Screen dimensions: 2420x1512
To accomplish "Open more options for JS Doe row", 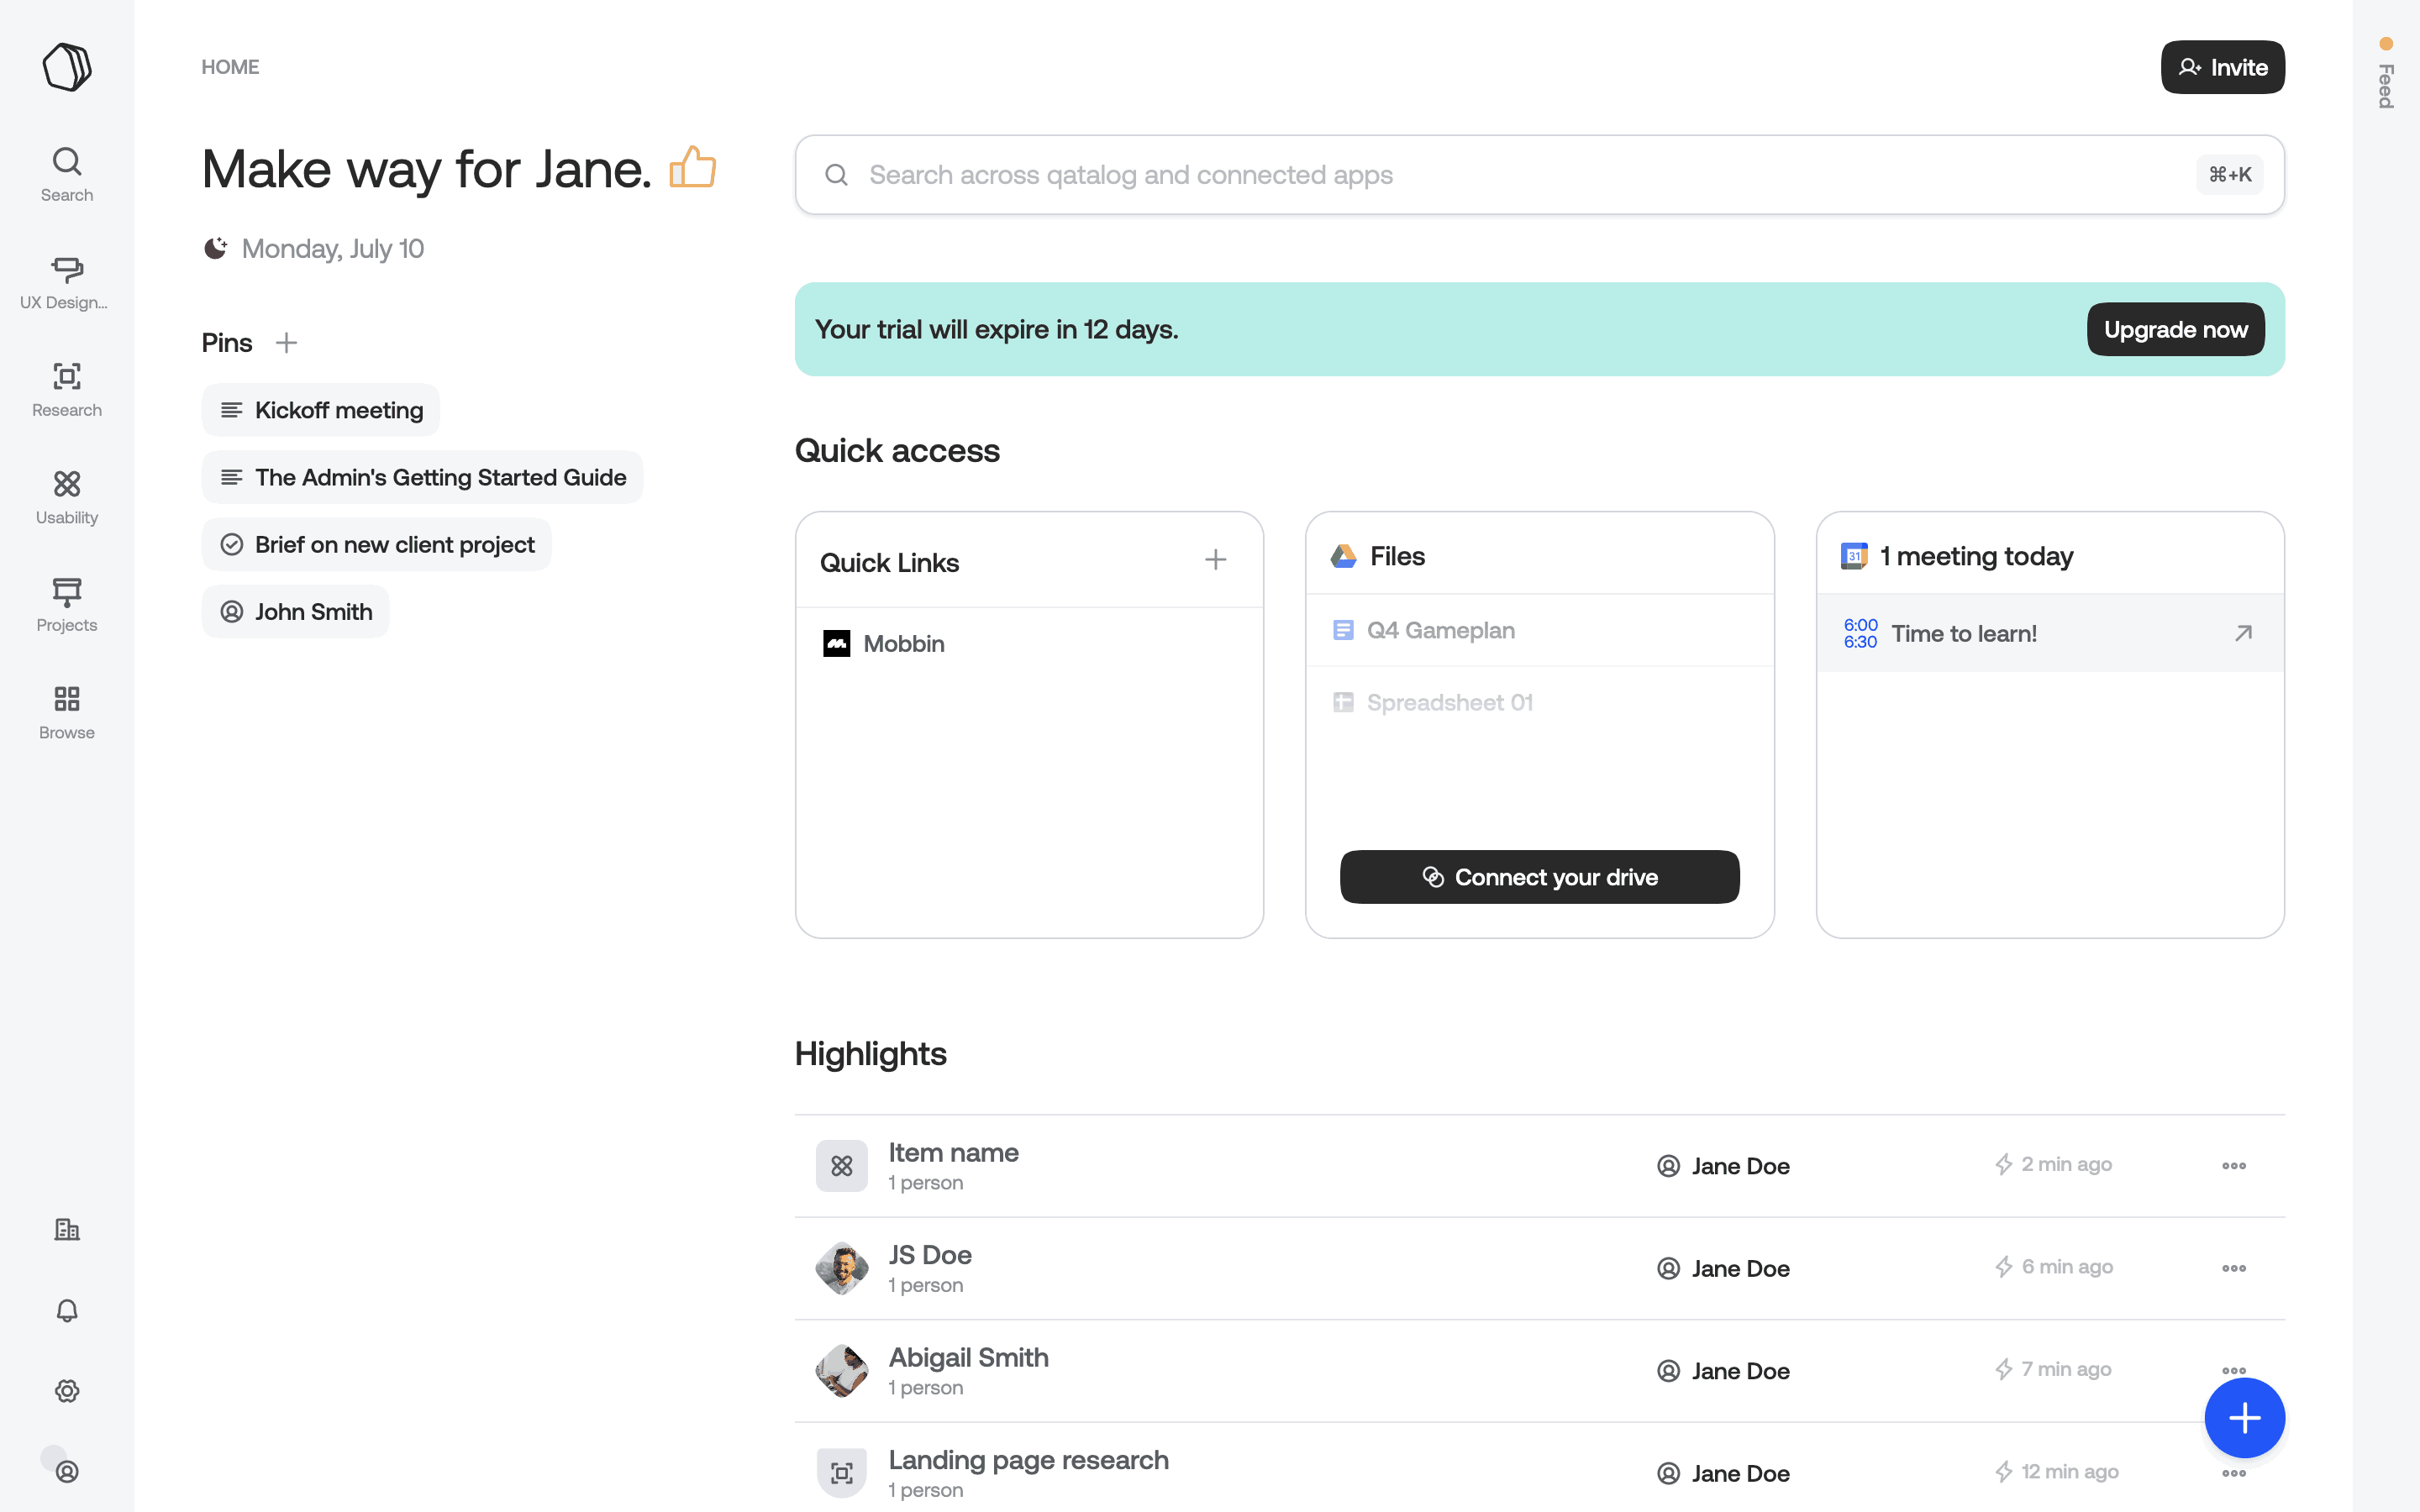I will (2233, 1268).
